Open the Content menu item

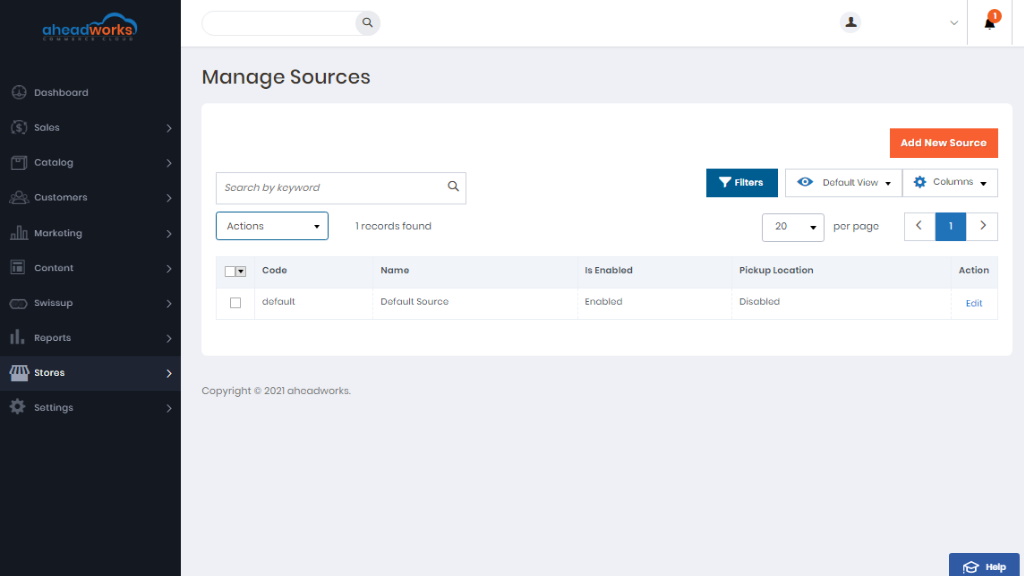(x=90, y=268)
